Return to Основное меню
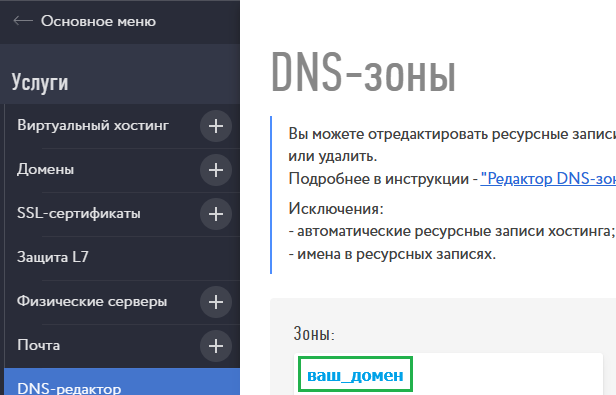 (x=98, y=21)
